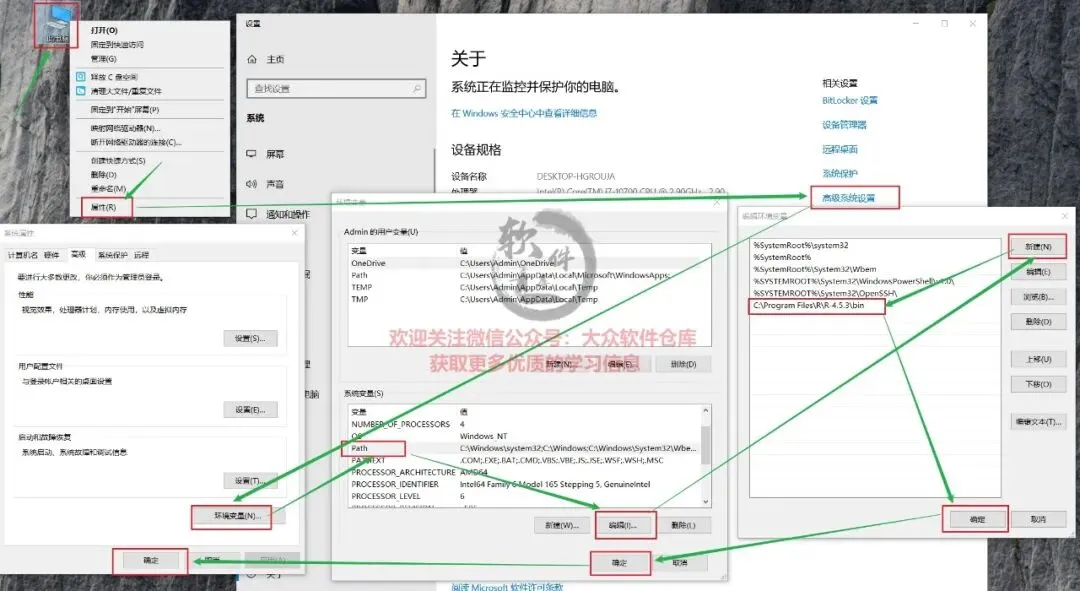The image size is (1080, 591).
Task: Click 编辑(I)... under system variables
Action: (x=622, y=525)
